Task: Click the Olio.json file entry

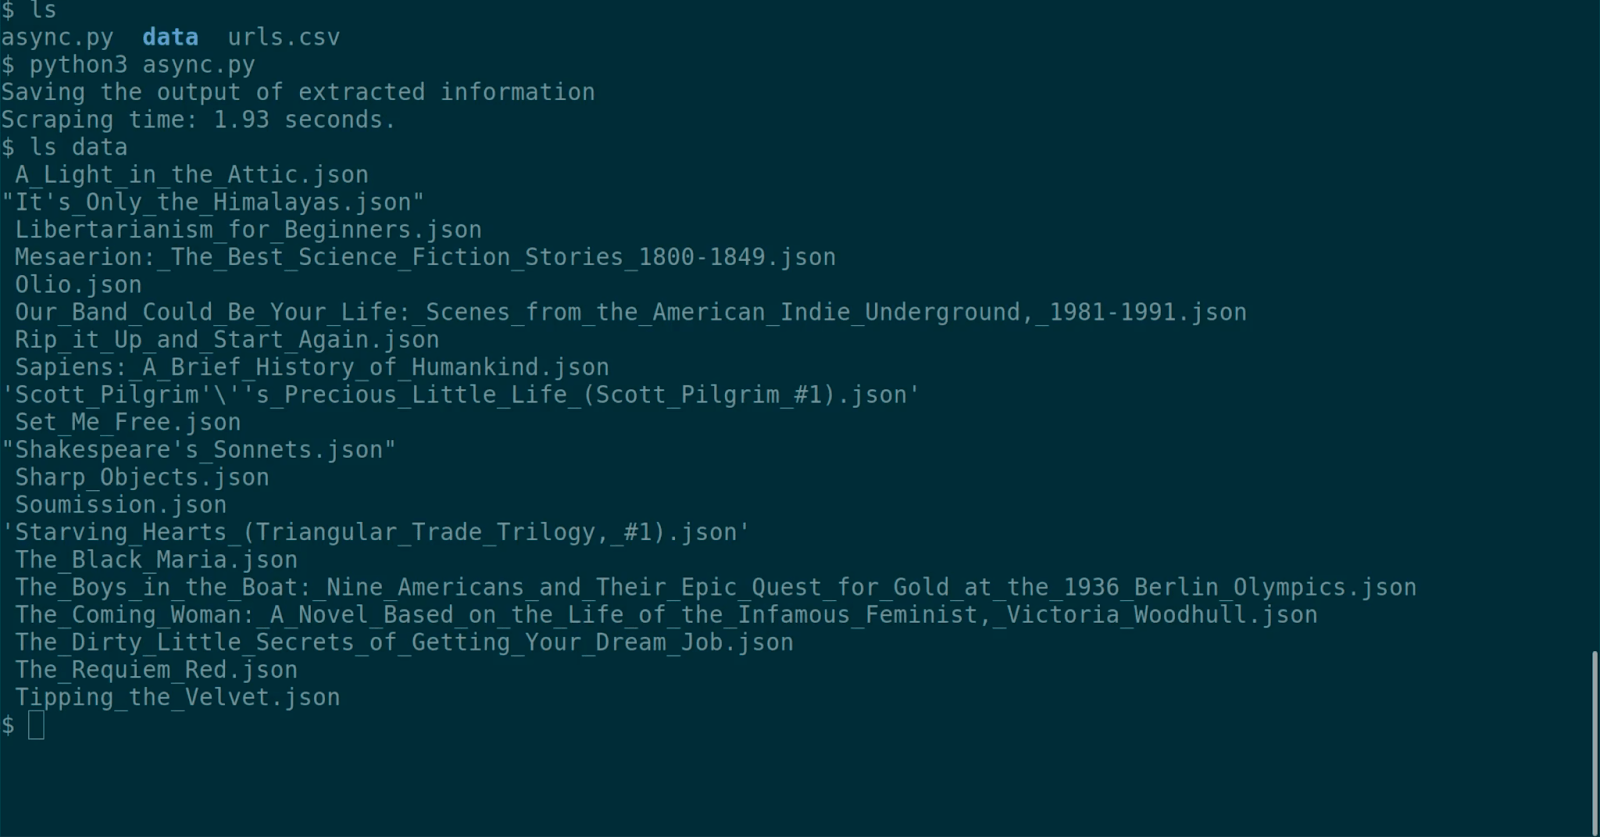Action: pos(78,285)
